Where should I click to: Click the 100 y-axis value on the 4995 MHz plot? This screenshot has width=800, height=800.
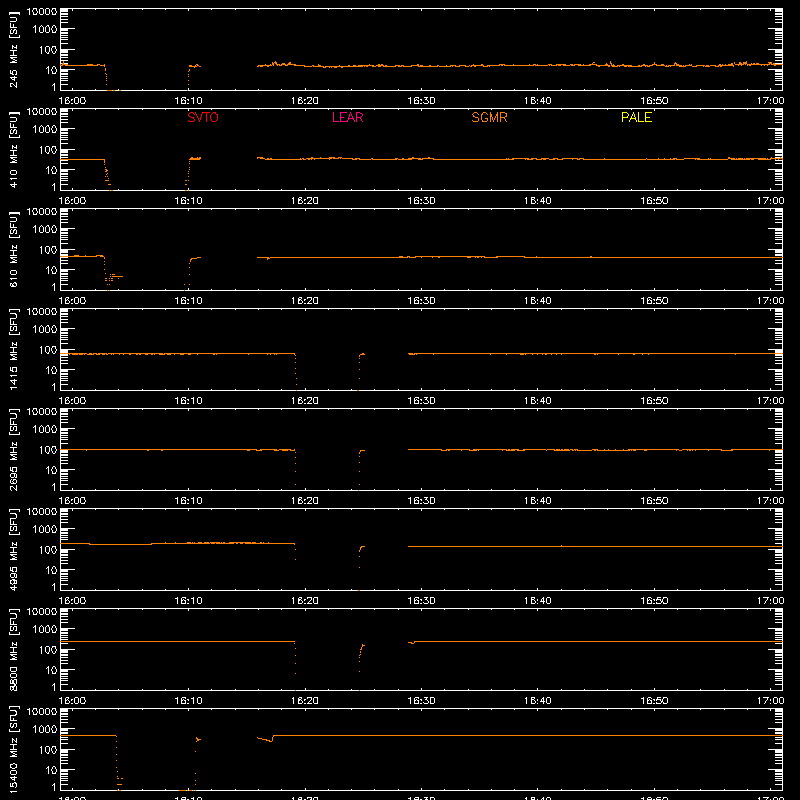pyautogui.click(x=48, y=550)
